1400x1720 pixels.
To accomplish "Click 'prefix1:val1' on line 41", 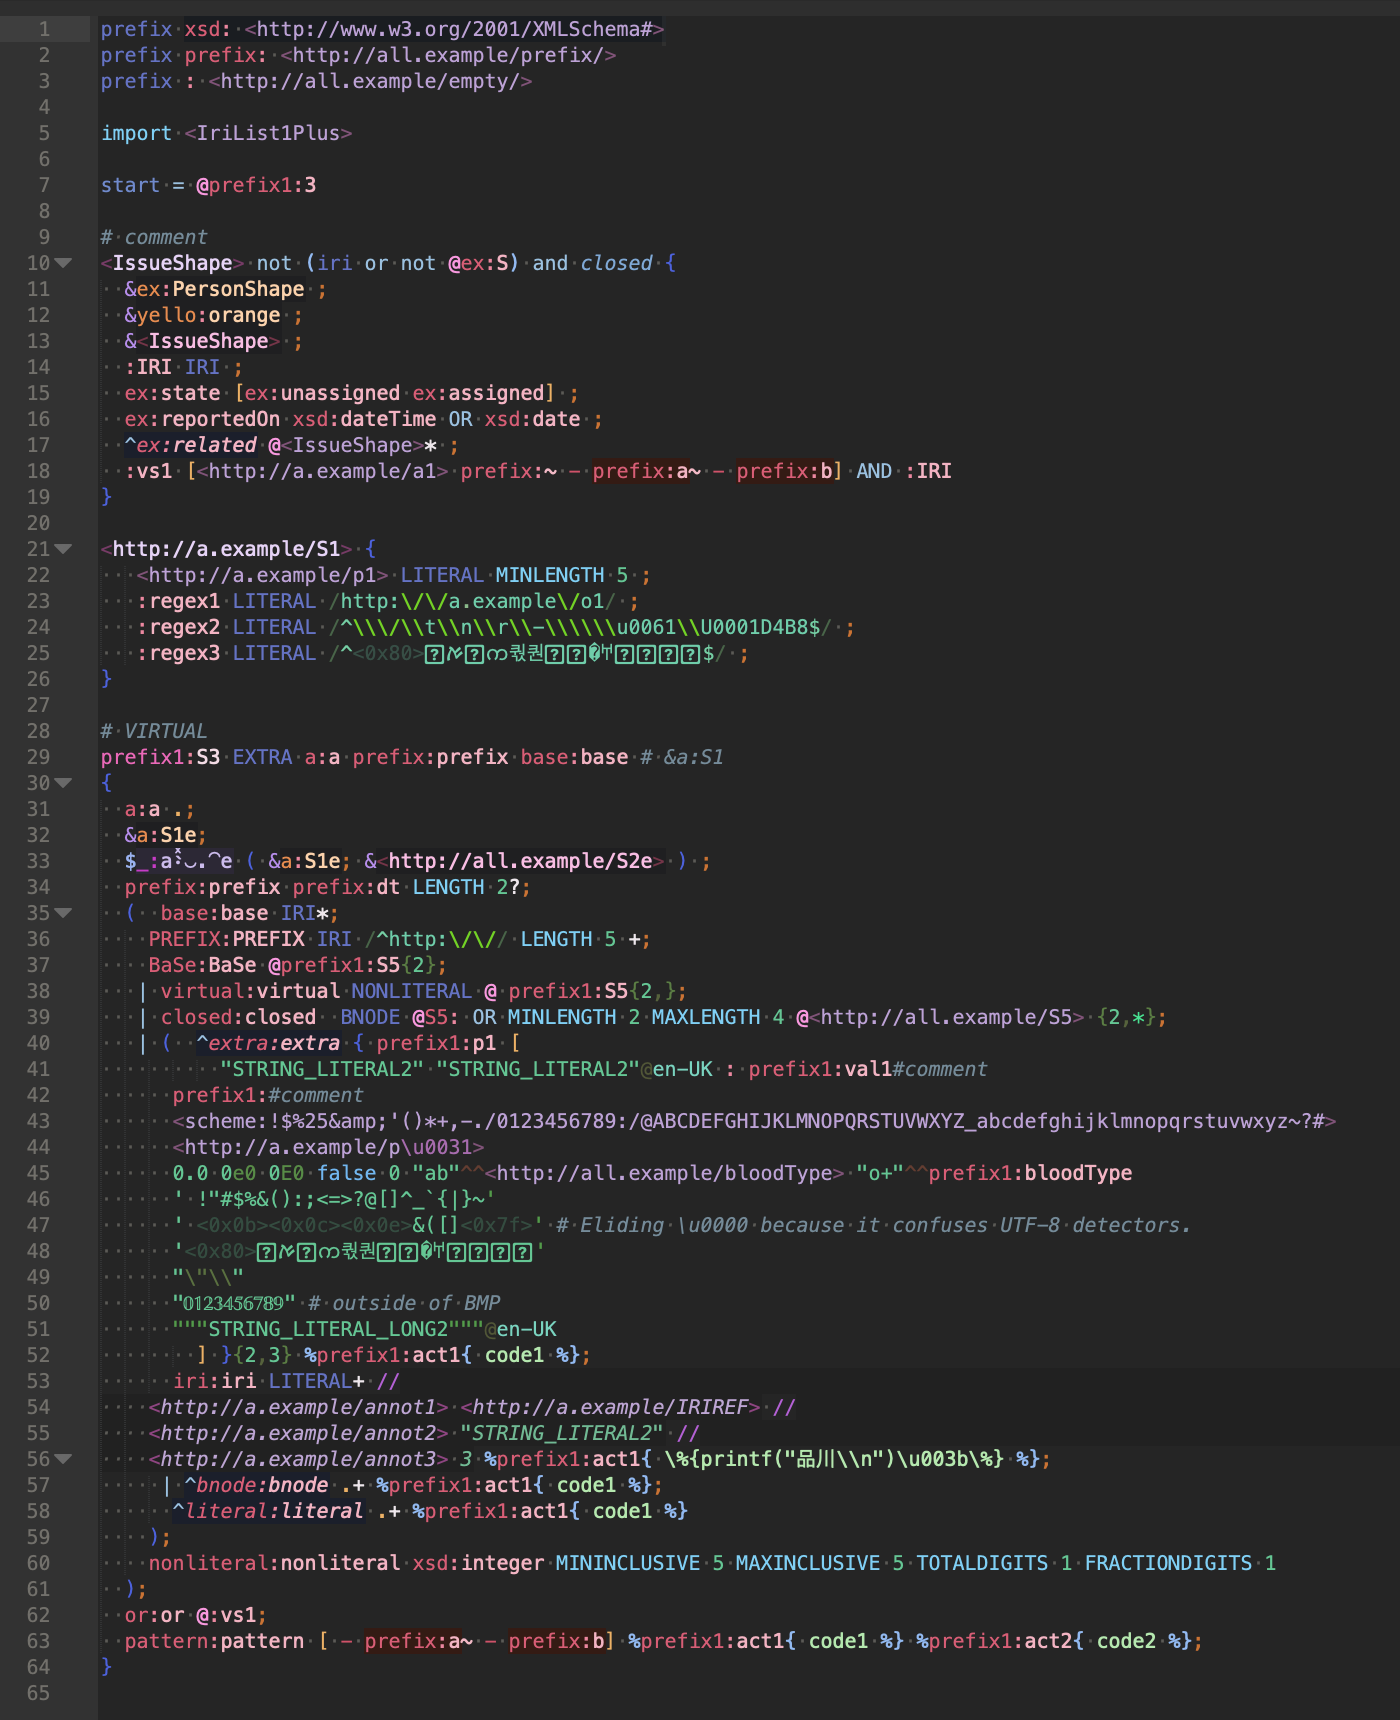I will [820, 1069].
